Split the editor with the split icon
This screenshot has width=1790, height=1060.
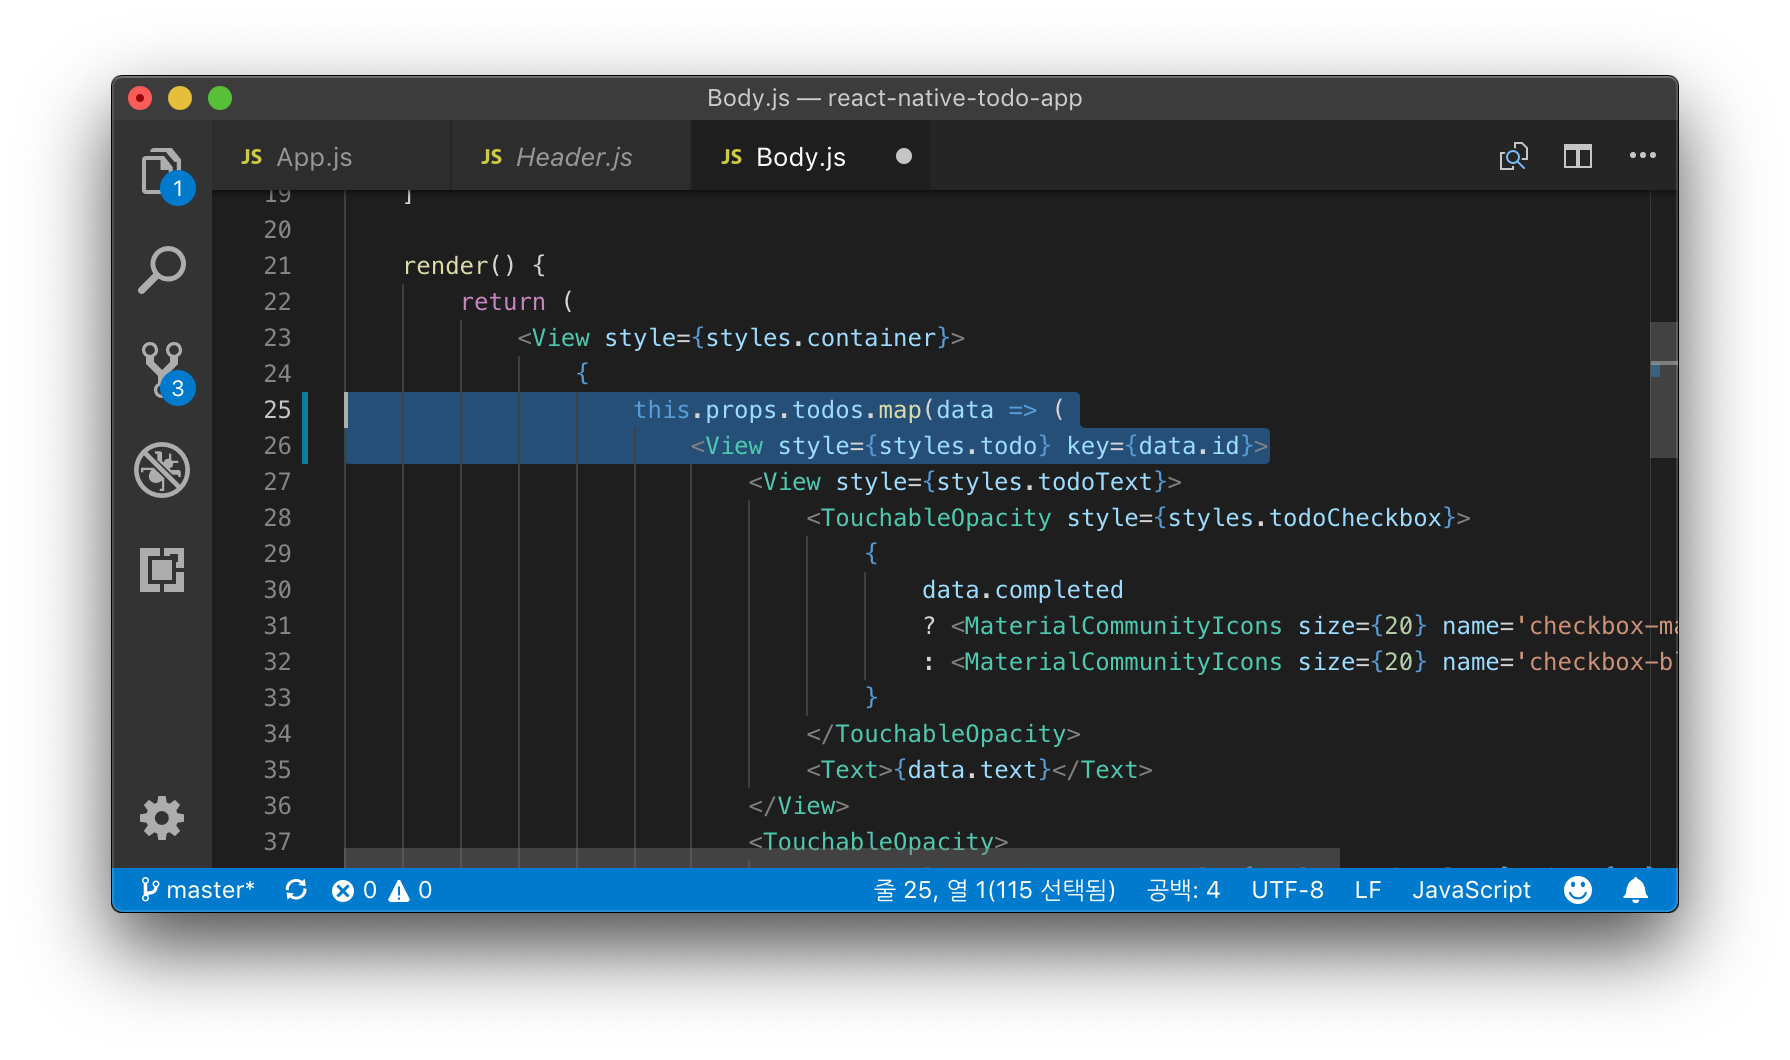1578,156
